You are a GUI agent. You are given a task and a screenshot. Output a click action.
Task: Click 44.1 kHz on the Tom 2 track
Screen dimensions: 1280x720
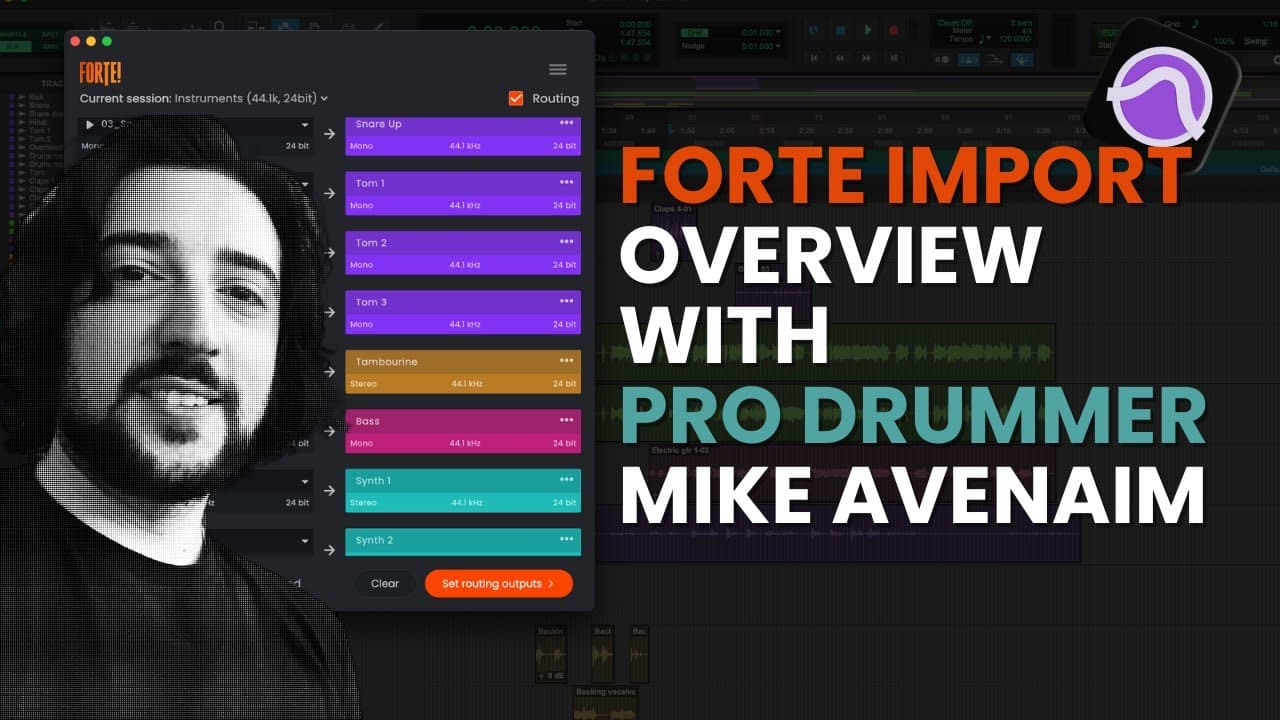click(x=465, y=265)
